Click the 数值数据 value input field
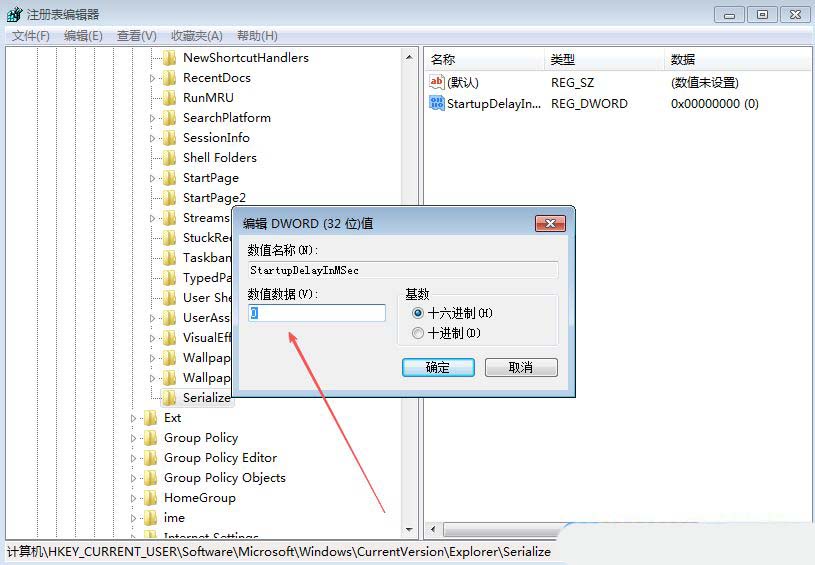Screen dimensions: 815x565 [317, 313]
